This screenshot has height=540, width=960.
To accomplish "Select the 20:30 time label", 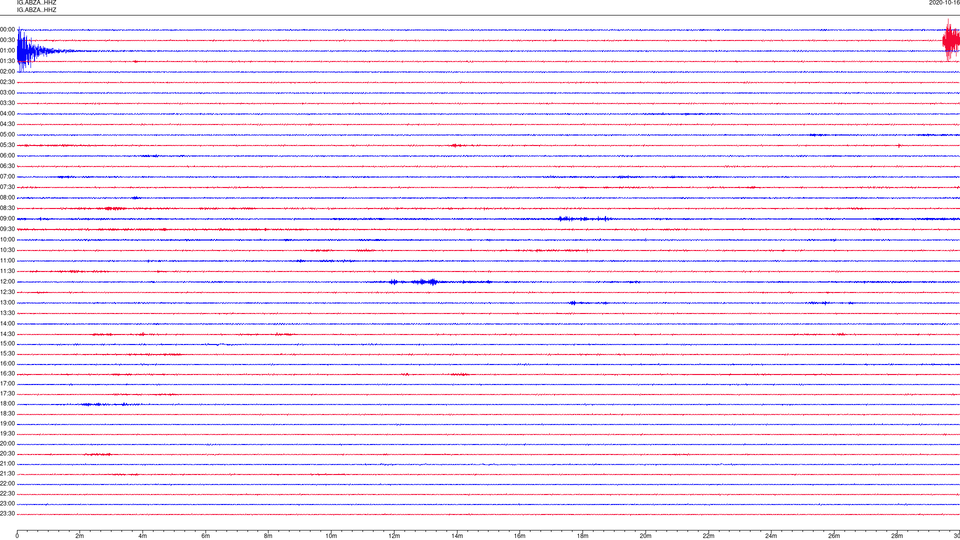I will tap(7, 454).
